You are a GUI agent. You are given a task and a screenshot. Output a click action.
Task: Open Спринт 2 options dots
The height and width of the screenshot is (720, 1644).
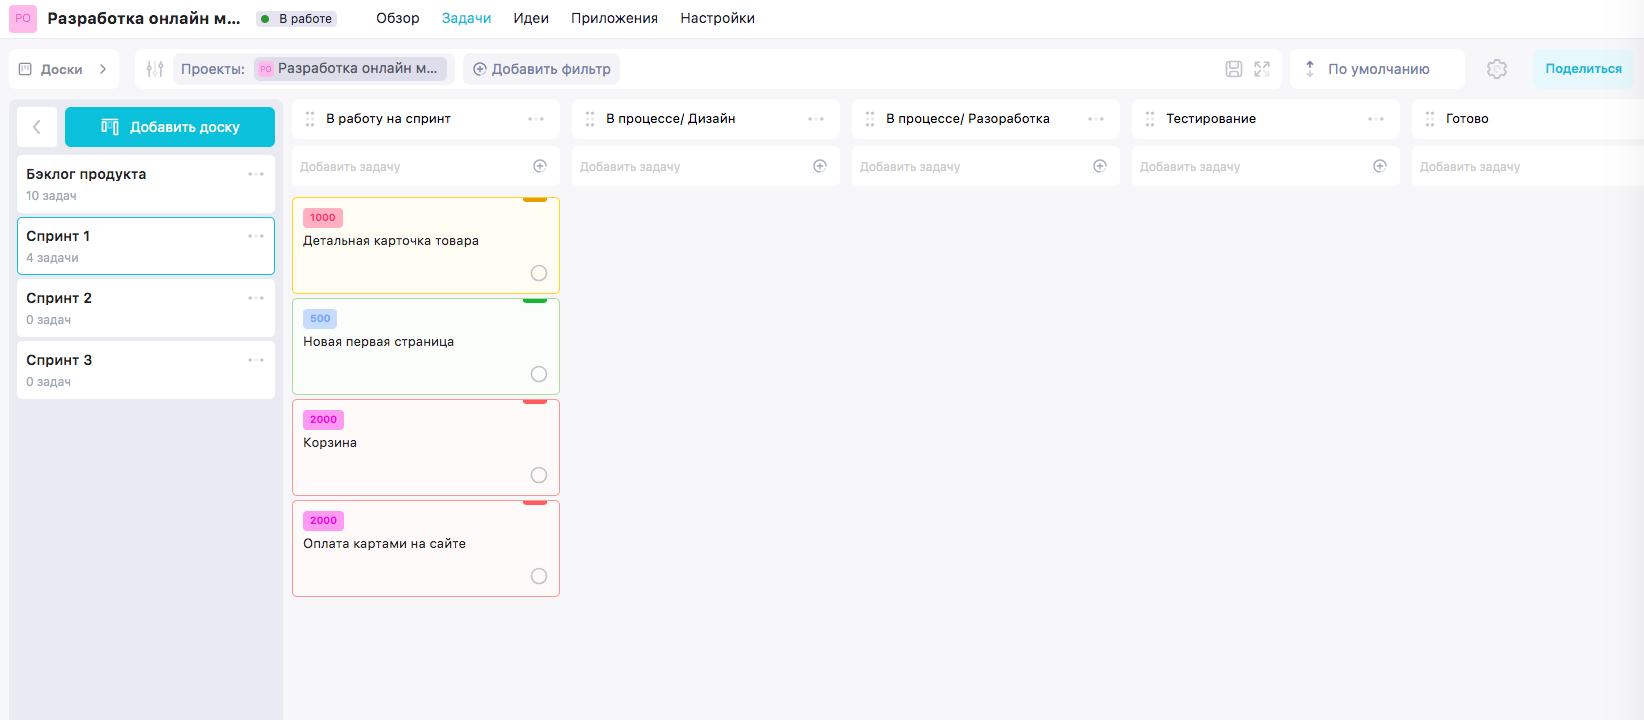pyautogui.click(x=256, y=298)
